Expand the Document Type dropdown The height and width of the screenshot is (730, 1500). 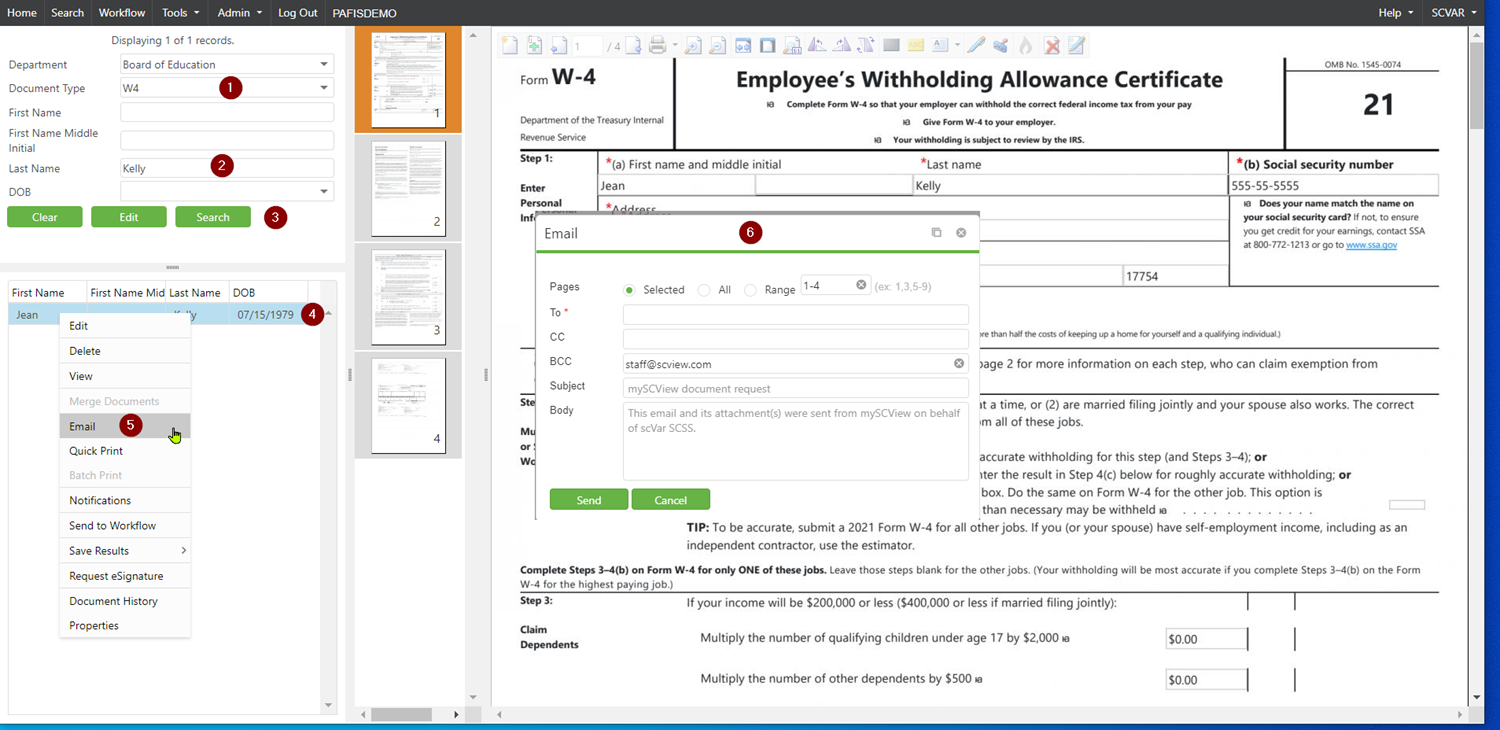[x=324, y=88]
